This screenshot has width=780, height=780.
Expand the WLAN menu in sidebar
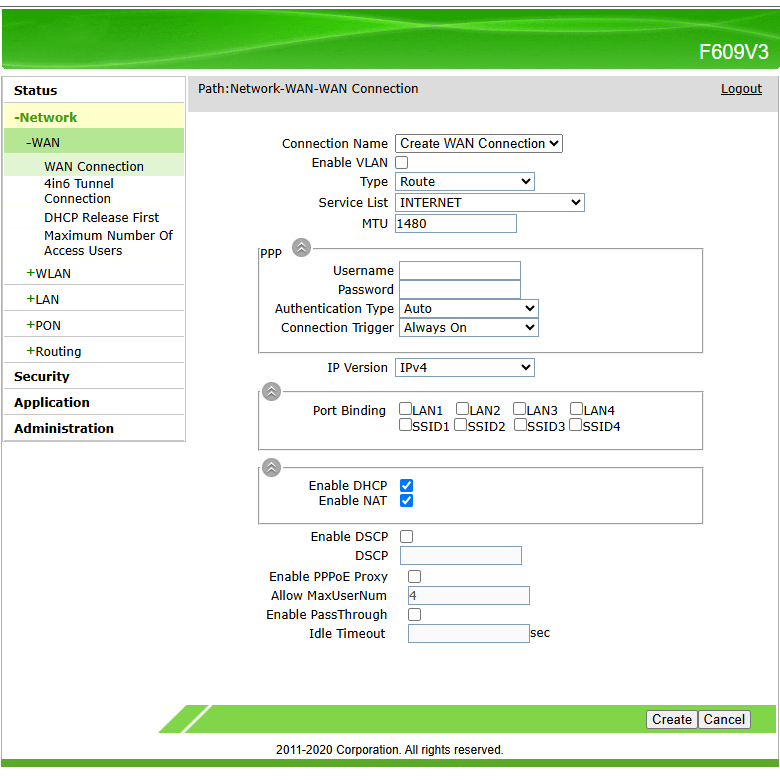click(x=52, y=273)
